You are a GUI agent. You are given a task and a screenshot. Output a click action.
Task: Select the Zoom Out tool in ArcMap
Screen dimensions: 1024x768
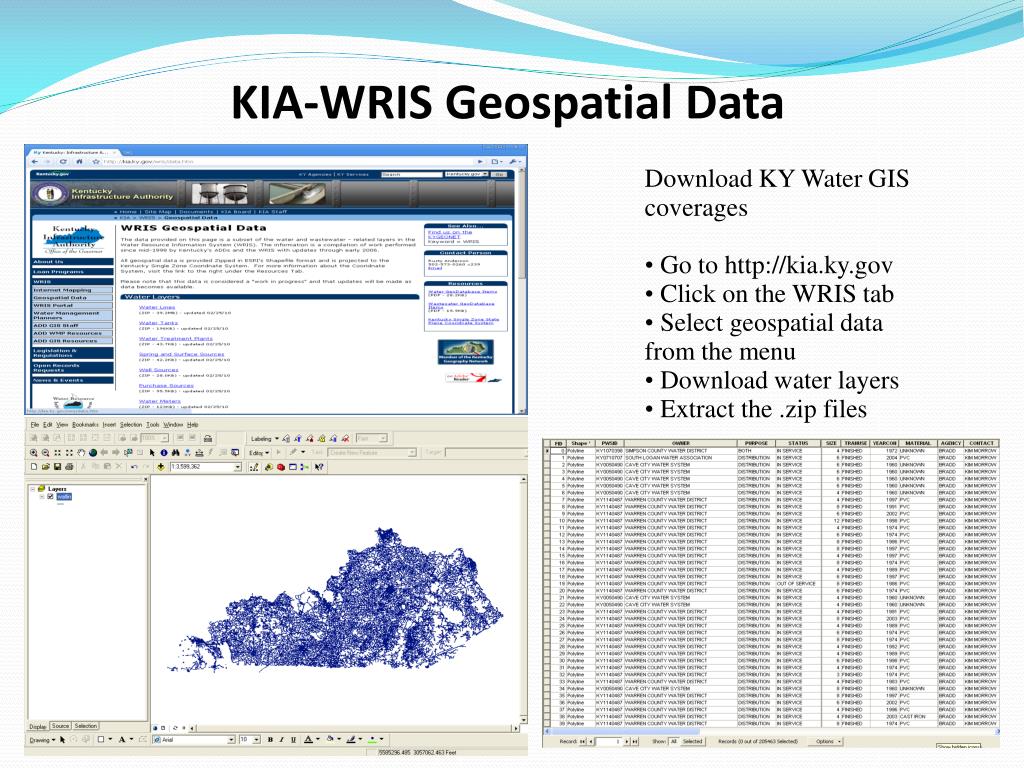coord(46,453)
